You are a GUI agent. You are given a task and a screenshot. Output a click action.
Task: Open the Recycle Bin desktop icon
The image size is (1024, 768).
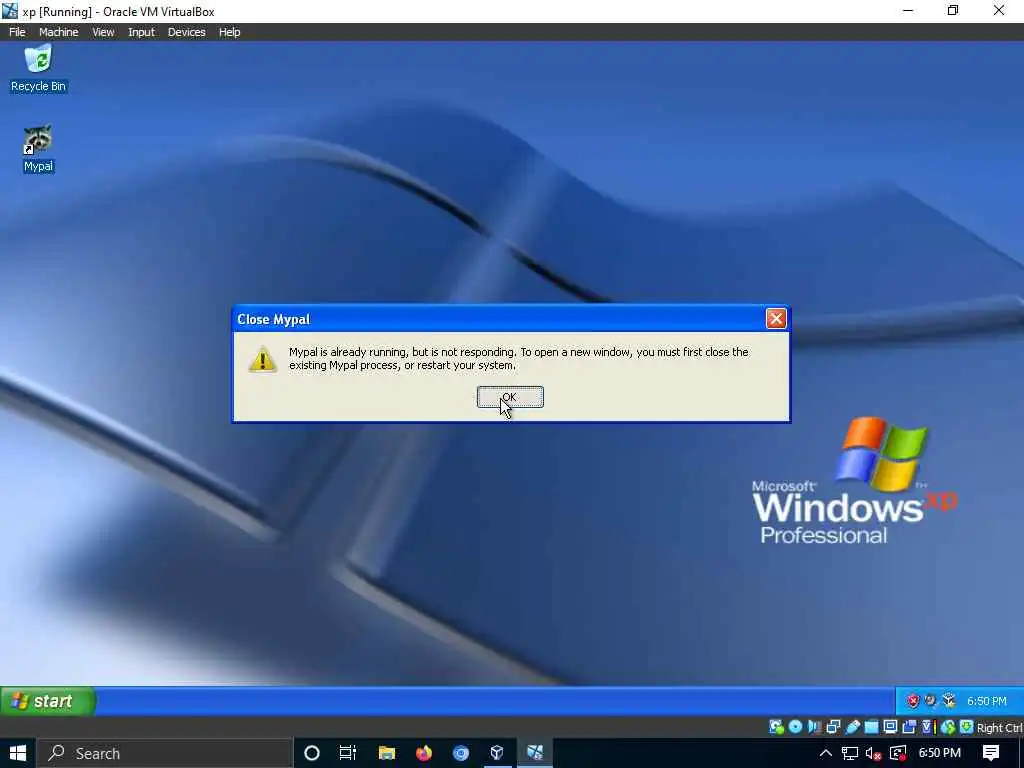(x=38, y=69)
